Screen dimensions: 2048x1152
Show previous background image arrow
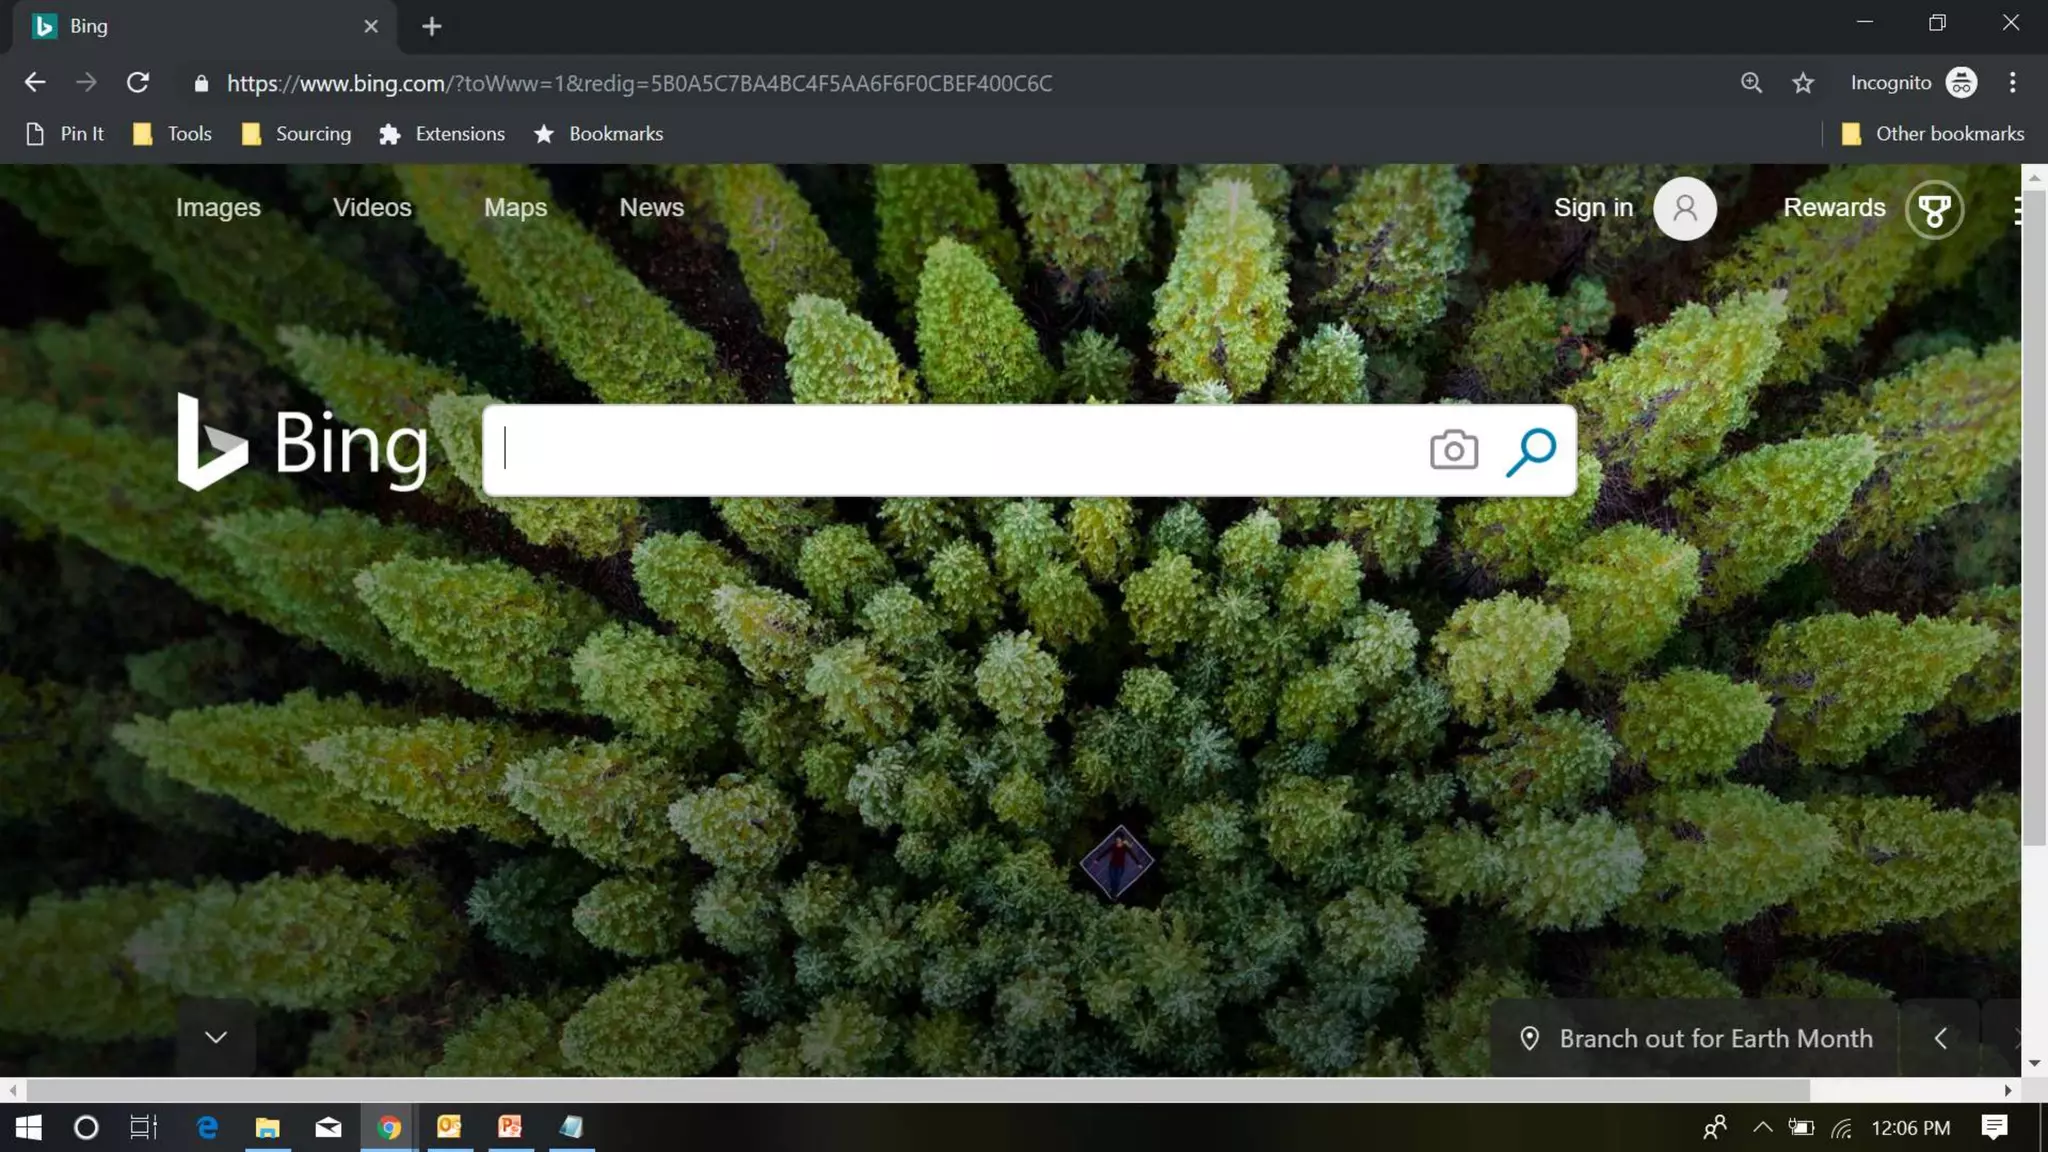click(x=1940, y=1038)
